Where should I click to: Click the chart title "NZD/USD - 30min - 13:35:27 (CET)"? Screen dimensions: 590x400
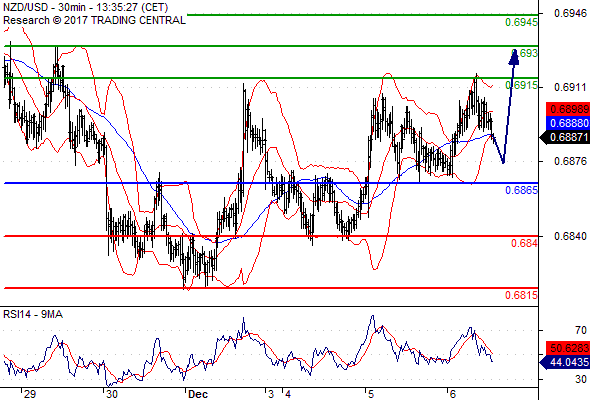coord(86,7)
